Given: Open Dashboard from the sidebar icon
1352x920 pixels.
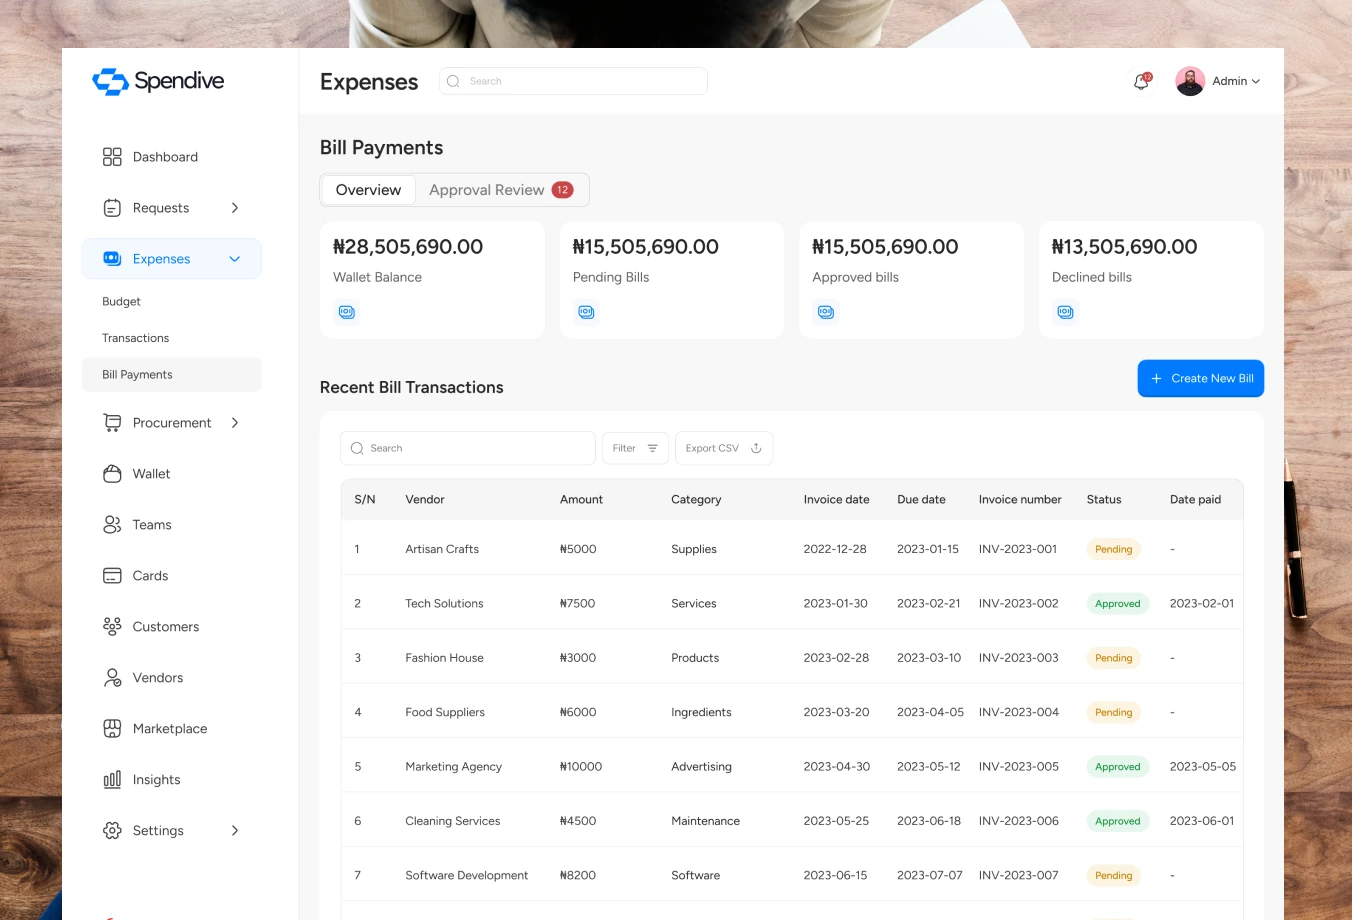Looking at the screenshot, I should coord(112,157).
